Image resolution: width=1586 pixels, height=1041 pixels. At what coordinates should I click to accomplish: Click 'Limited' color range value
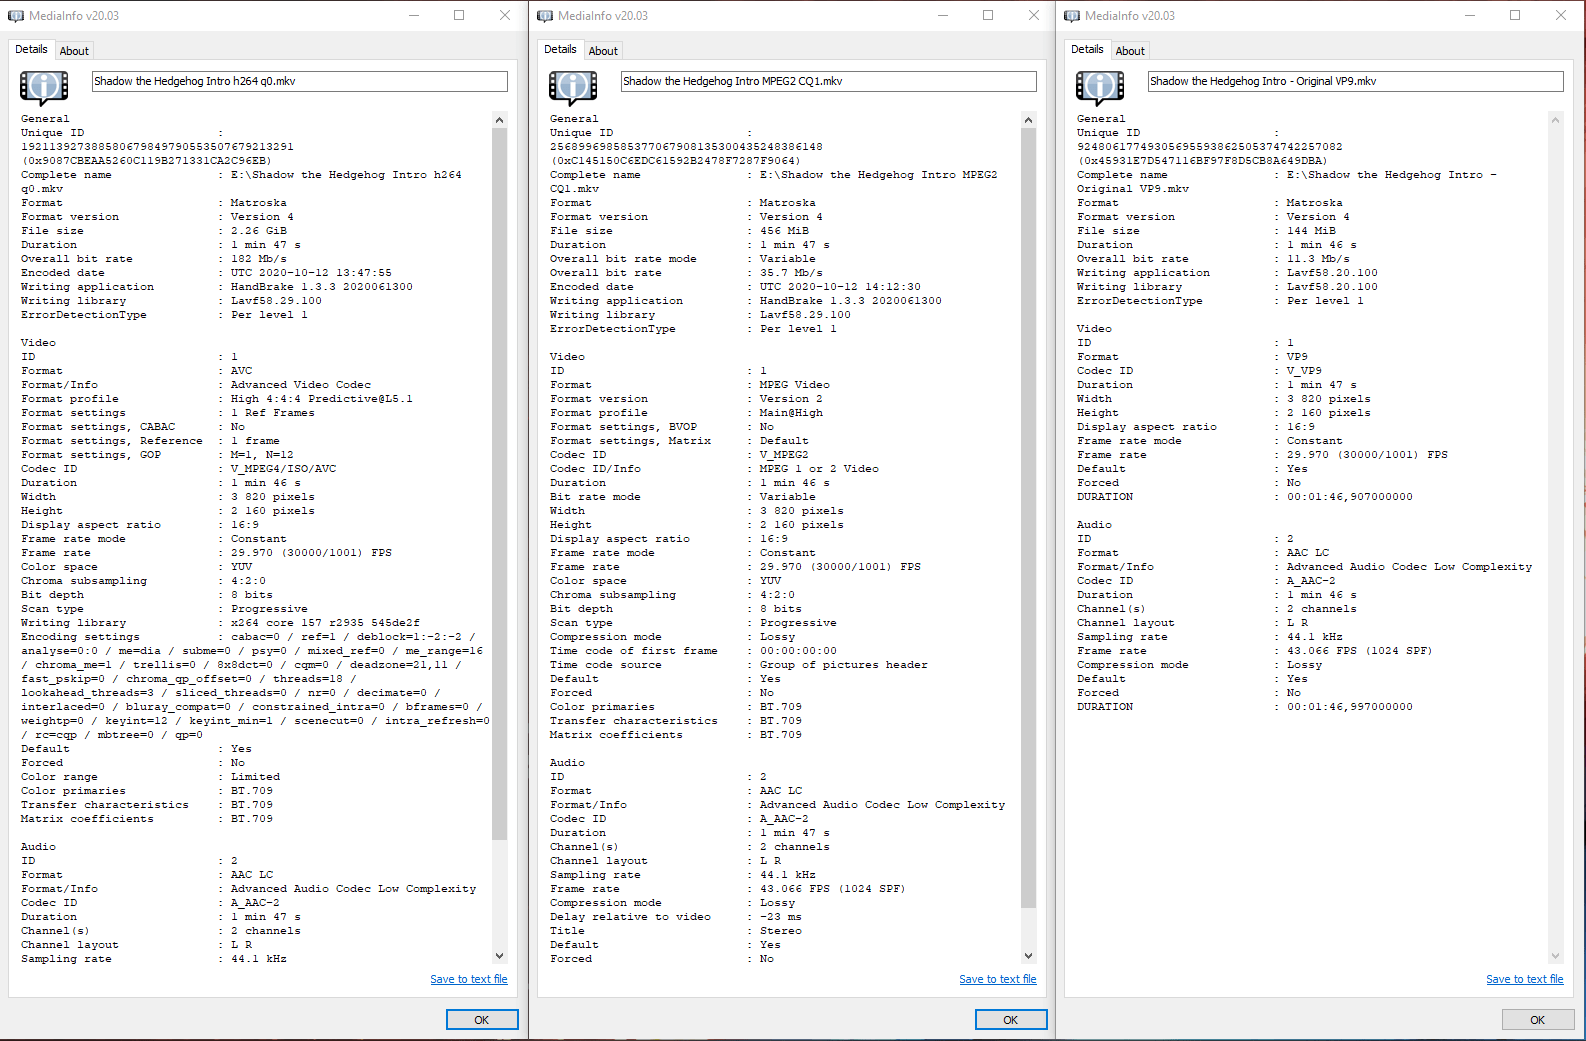click(255, 777)
